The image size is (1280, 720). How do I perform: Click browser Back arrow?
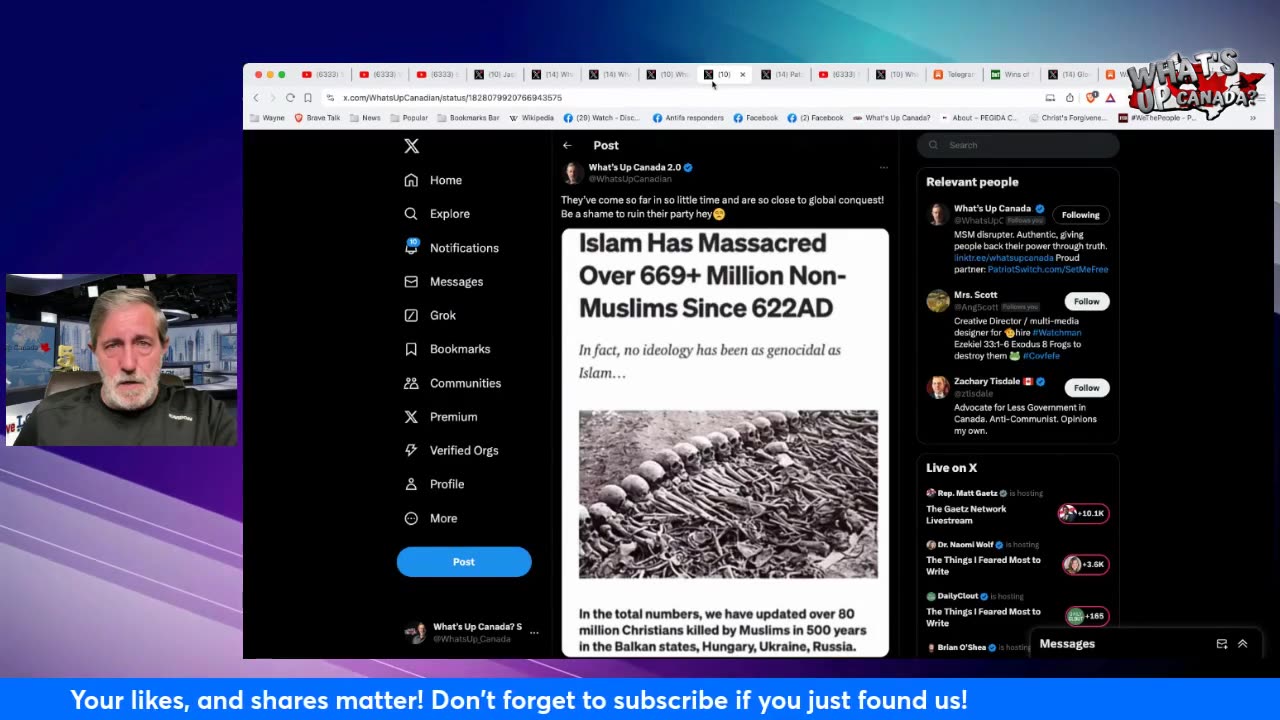pyautogui.click(x=256, y=98)
